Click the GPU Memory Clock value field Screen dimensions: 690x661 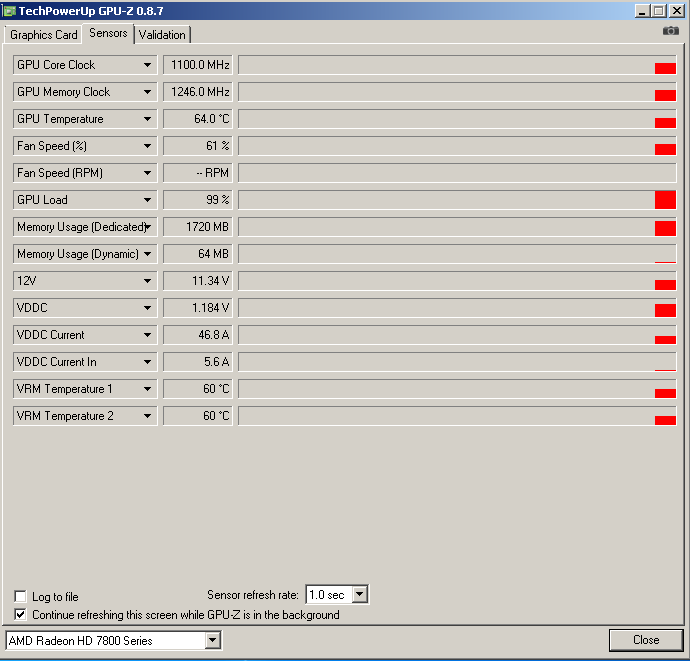click(x=198, y=92)
